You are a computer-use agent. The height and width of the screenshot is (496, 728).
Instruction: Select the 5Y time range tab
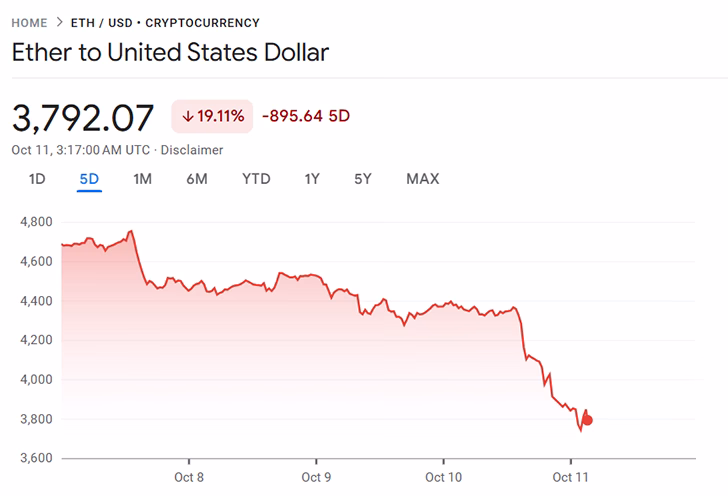tap(363, 179)
